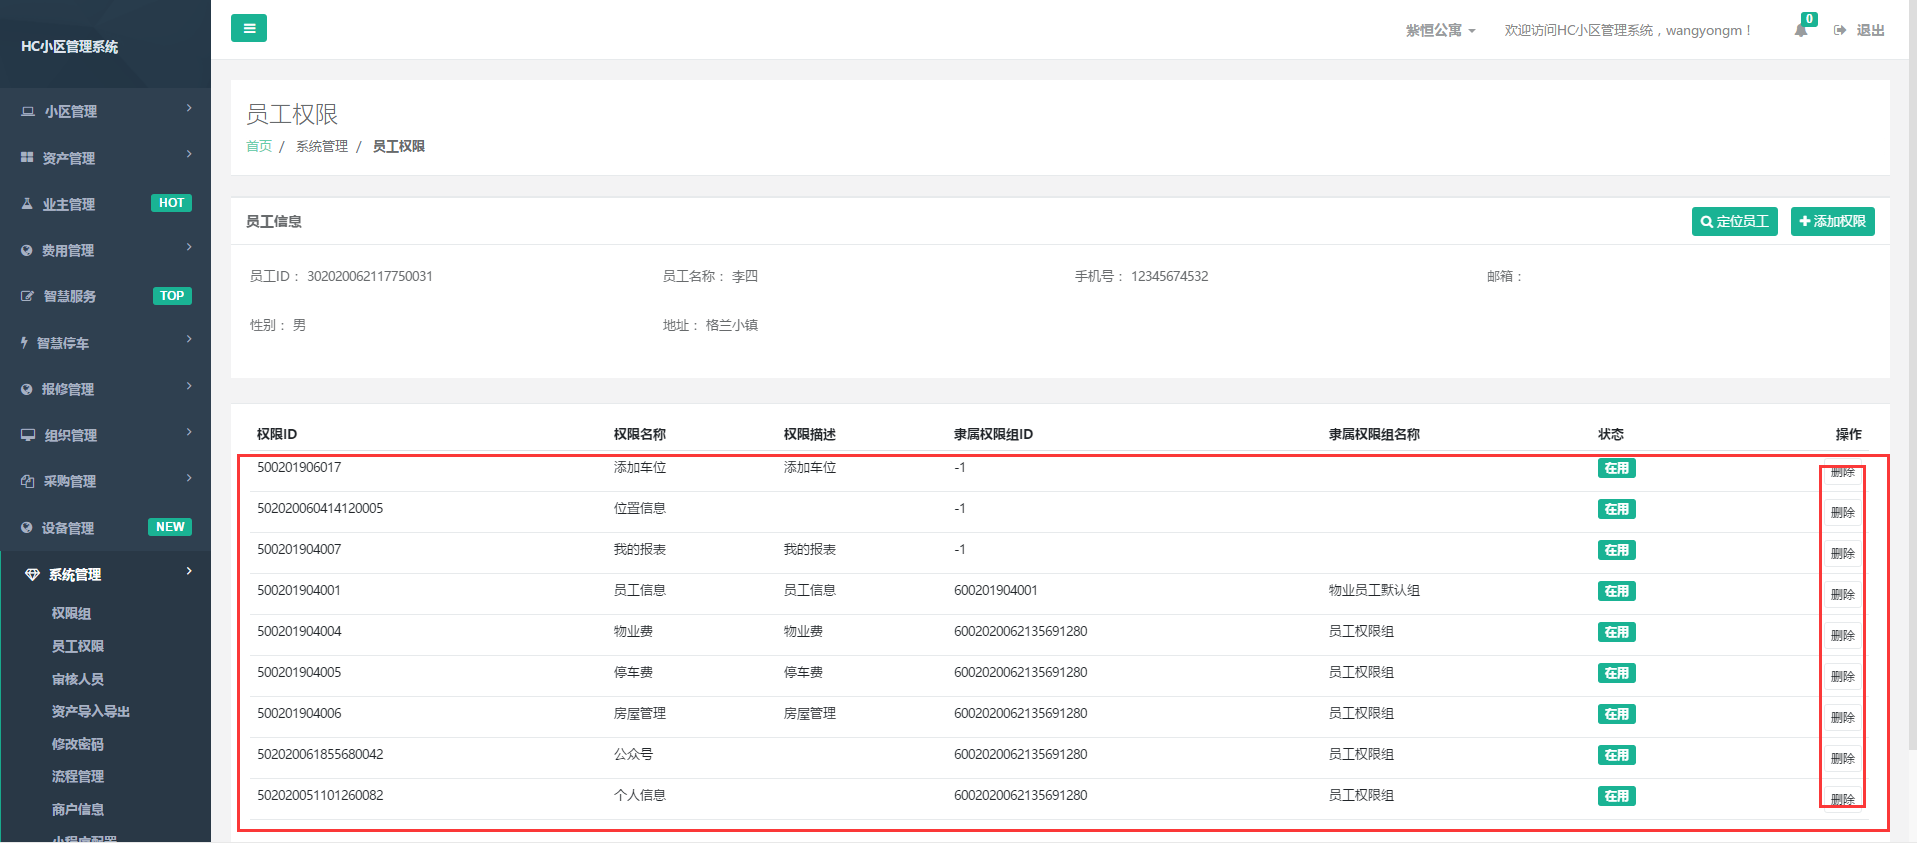The height and width of the screenshot is (843, 1917).
Task: Open the 审核人员 submenu item
Action: click(x=78, y=679)
